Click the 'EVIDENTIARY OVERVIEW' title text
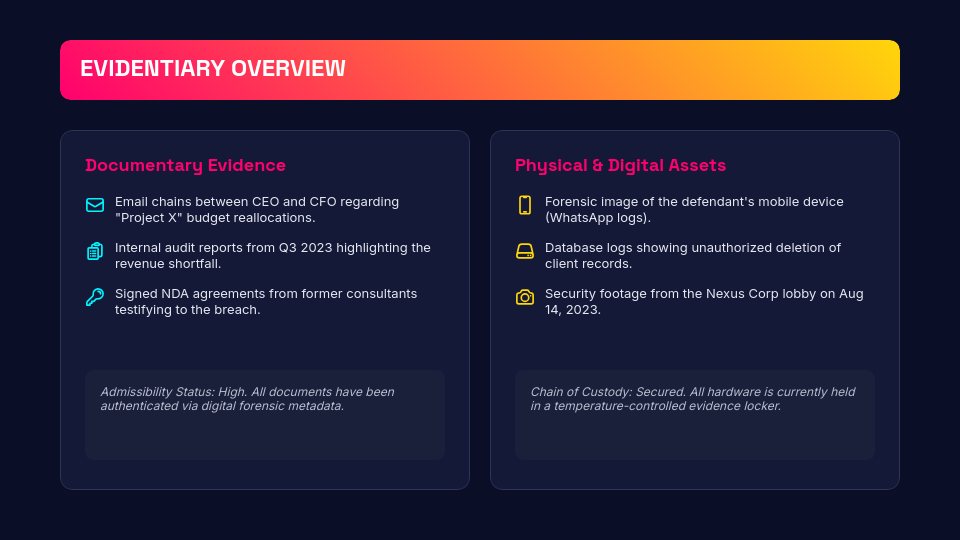The height and width of the screenshot is (540, 960). [x=213, y=69]
